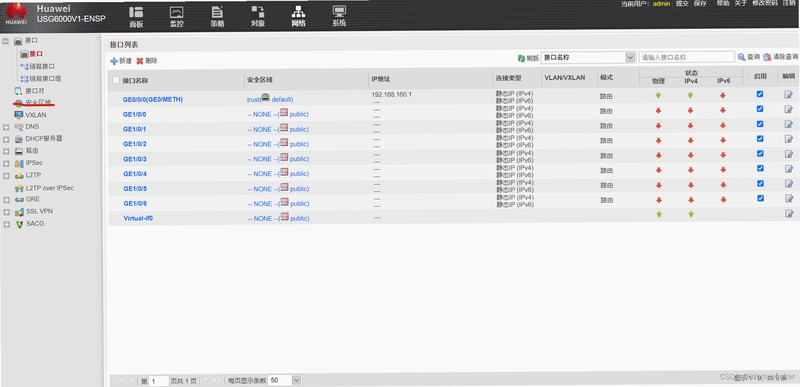Toggle the enable checkbox for GE1/0/1
Viewport: 800px width, 387px height.
760,123
